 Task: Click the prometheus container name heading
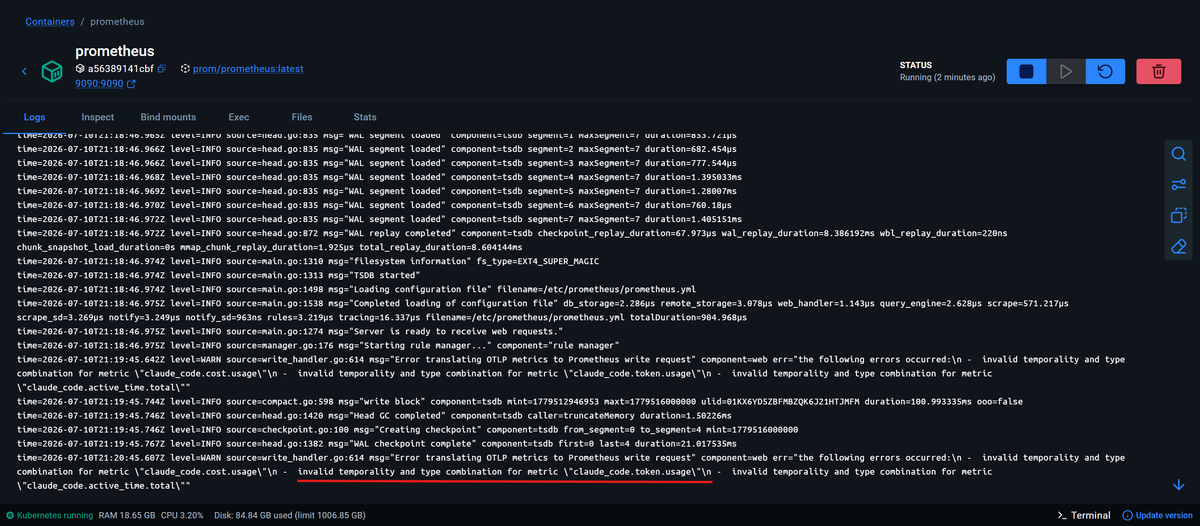tap(116, 52)
